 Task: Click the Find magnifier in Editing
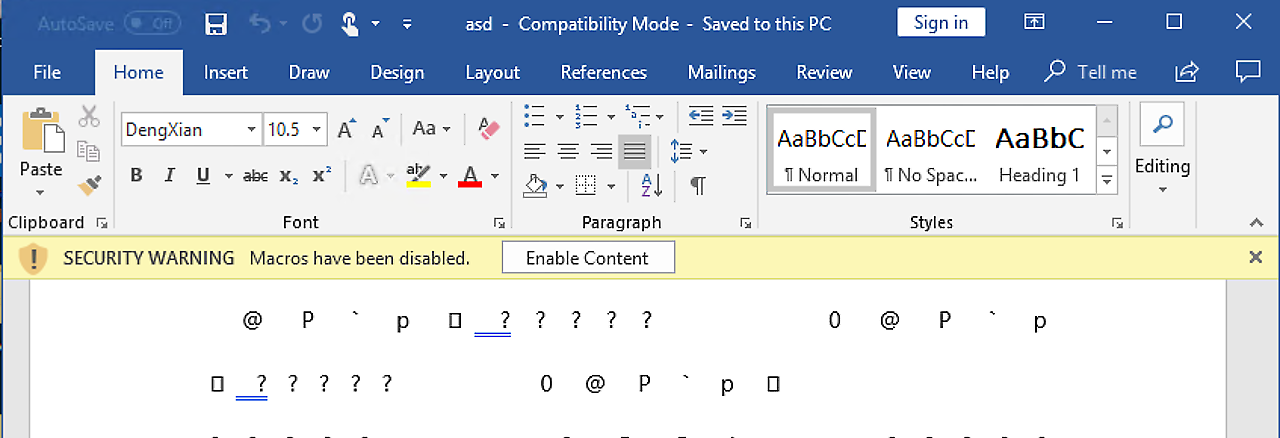pos(1162,124)
